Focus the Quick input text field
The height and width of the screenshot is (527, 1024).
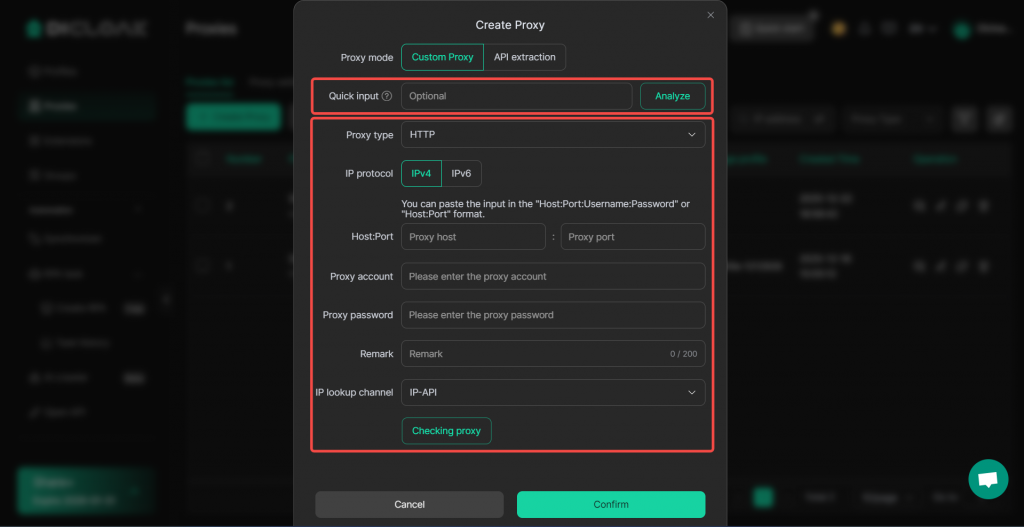click(x=516, y=96)
